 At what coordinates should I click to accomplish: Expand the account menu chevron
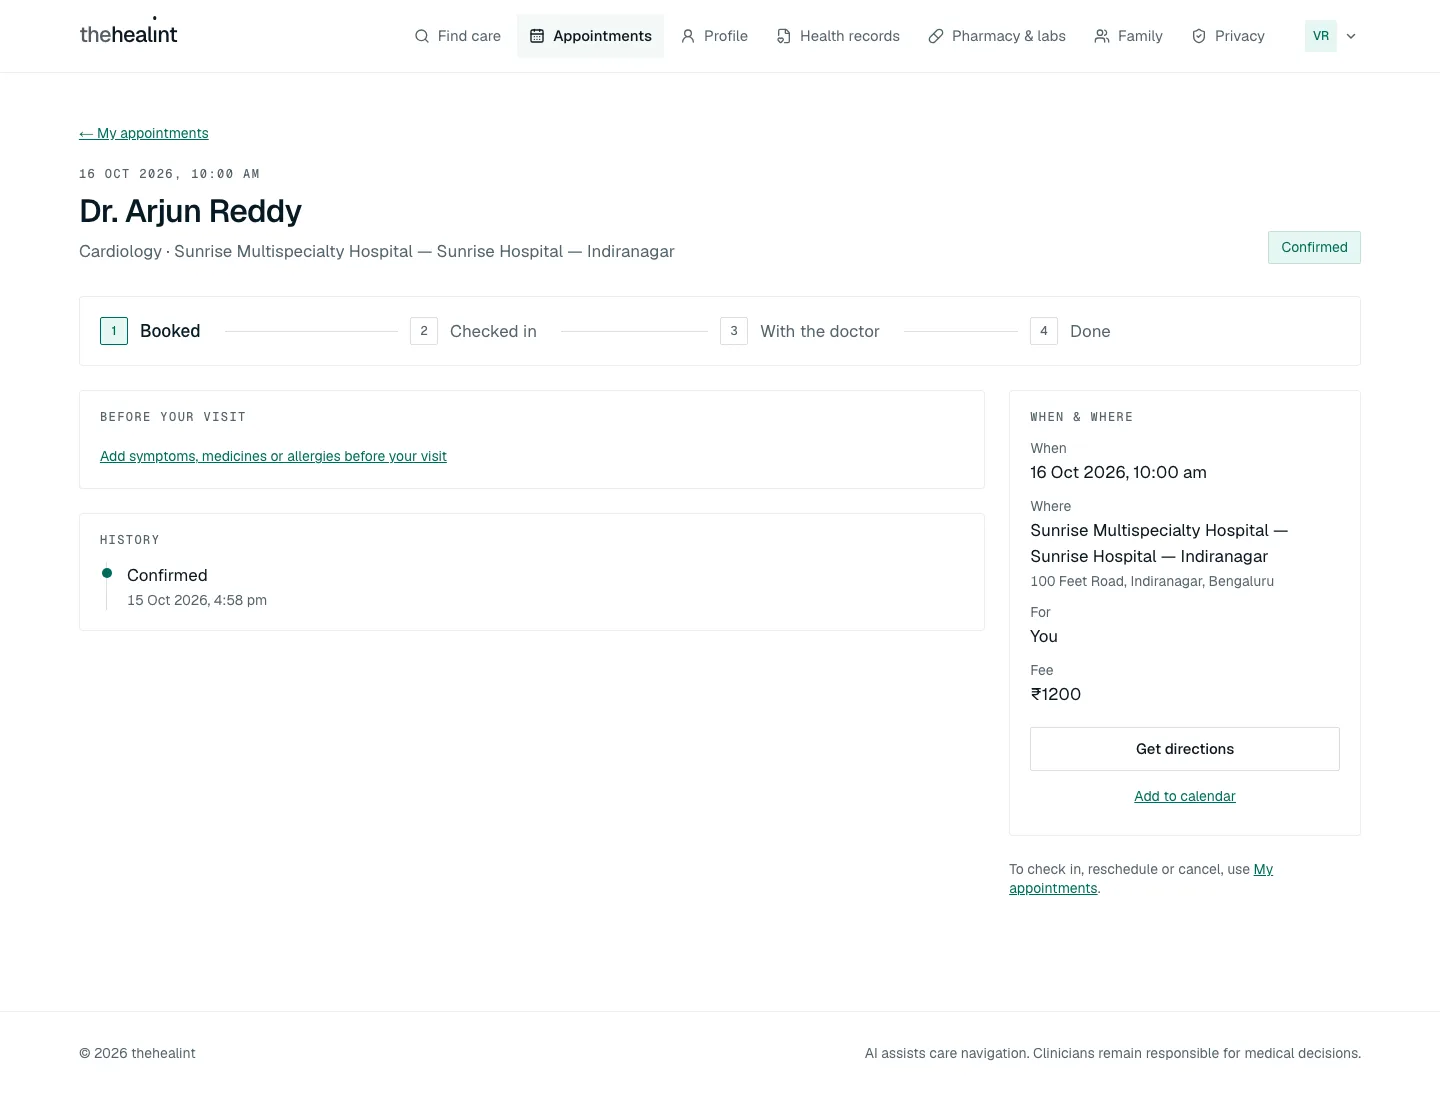[x=1351, y=36]
